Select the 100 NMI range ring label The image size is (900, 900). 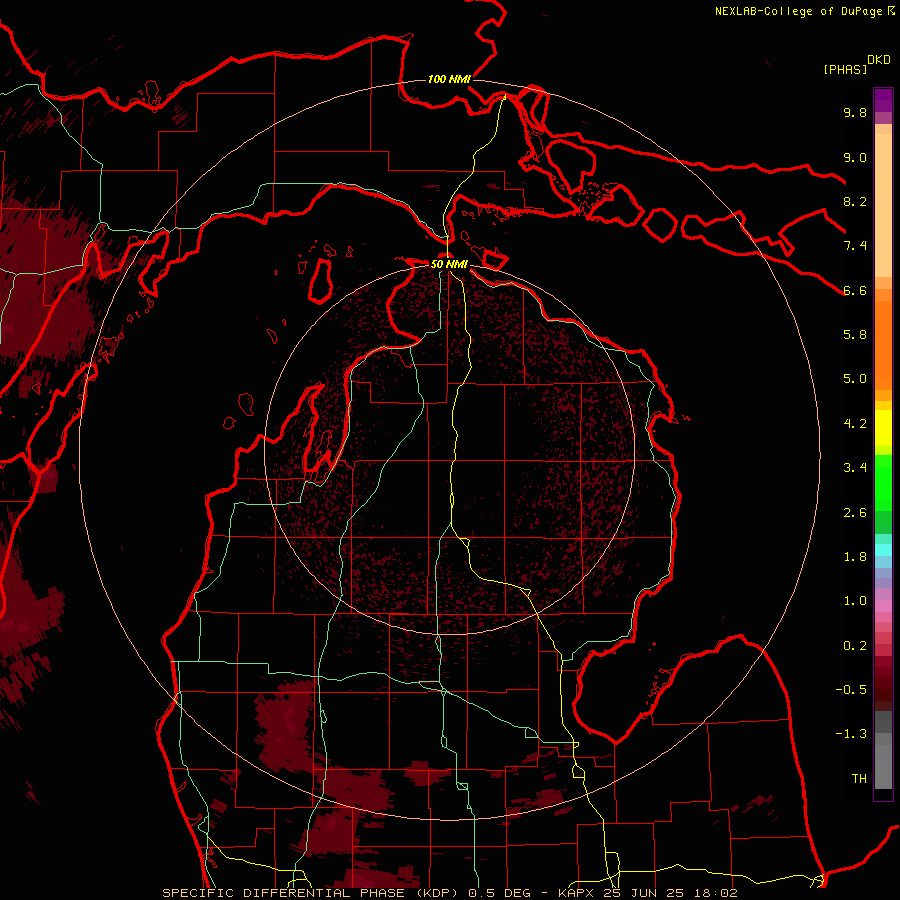pyautogui.click(x=449, y=79)
